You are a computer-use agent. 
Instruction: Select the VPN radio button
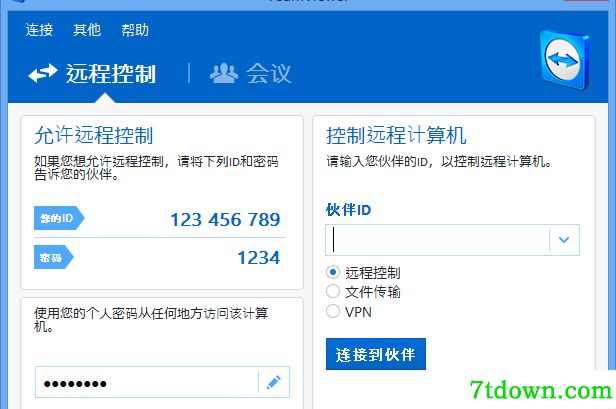(333, 311)
